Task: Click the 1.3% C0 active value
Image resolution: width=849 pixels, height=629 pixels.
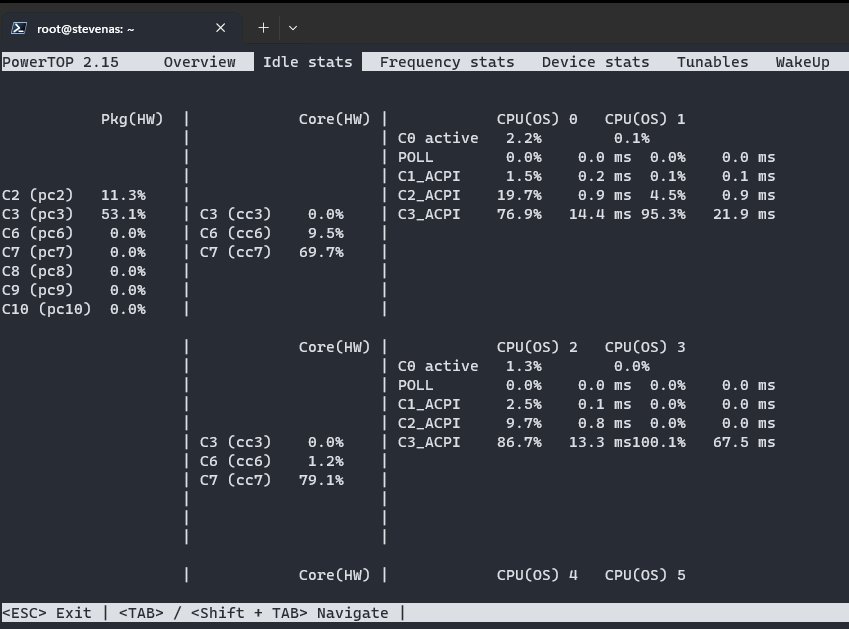Action: click(524, 366)
